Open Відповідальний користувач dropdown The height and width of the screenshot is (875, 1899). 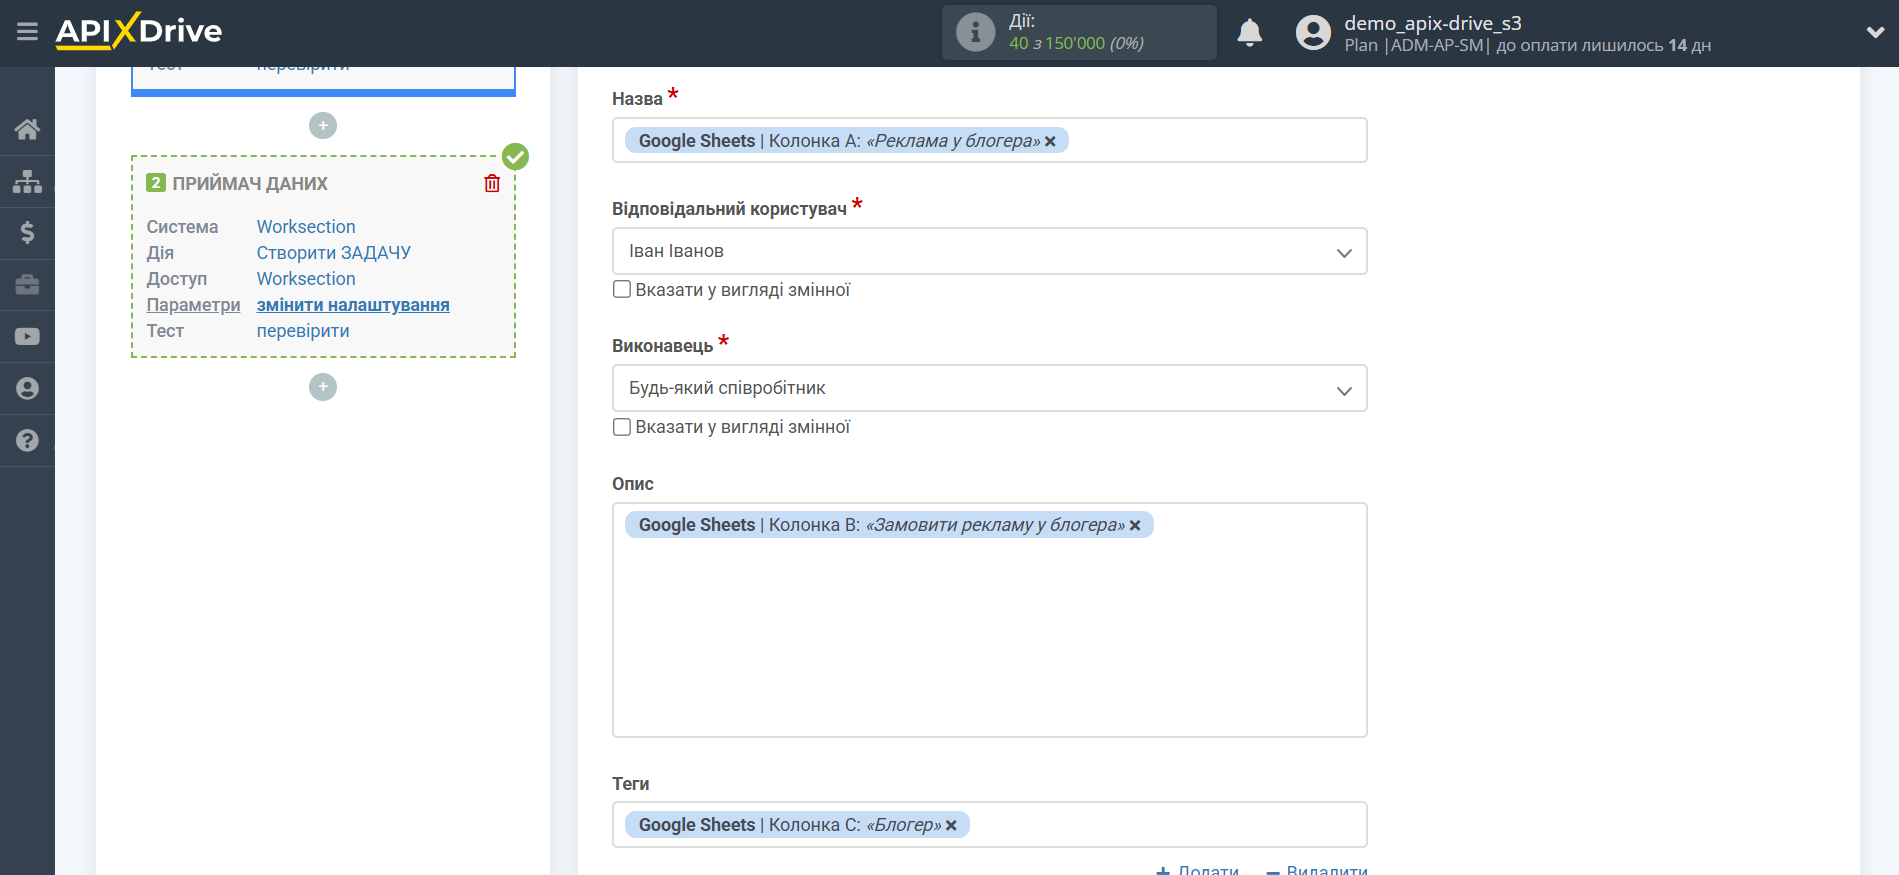pos(989,251)
